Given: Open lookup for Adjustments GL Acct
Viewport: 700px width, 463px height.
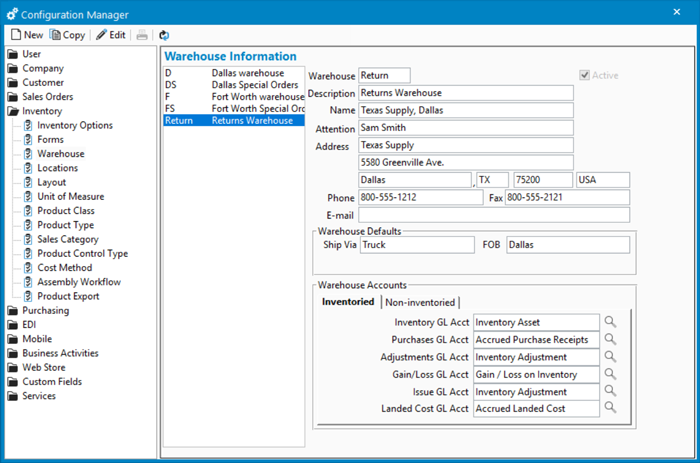Looking at the screenshot, I should [x=610, y=357].
